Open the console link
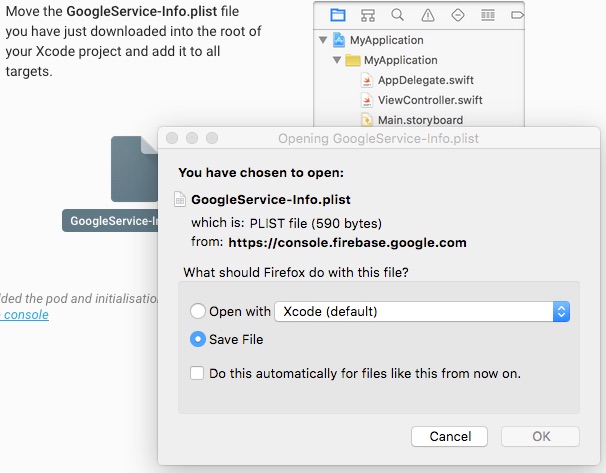 click(x=25, y=315)
